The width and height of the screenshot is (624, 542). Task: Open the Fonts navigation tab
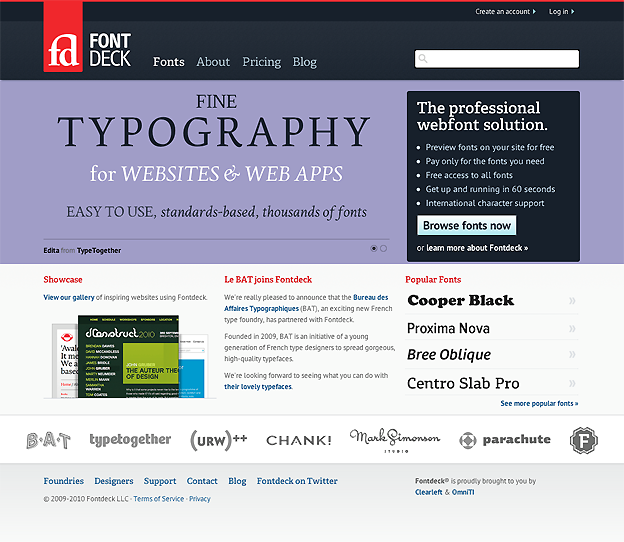pyautogui.click(x=169, y=62)
